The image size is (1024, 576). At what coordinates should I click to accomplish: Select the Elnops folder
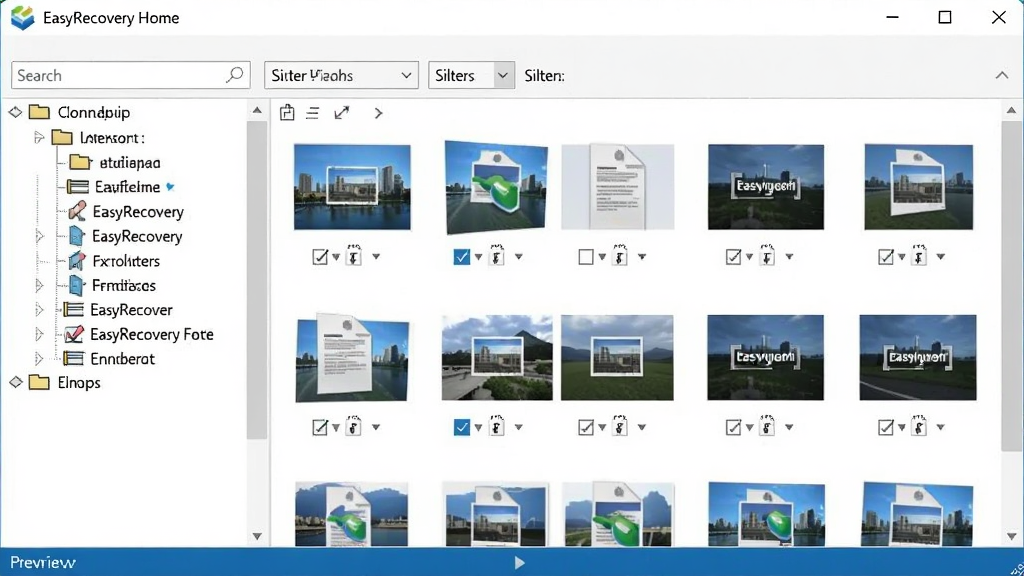[x=78, y=383]
